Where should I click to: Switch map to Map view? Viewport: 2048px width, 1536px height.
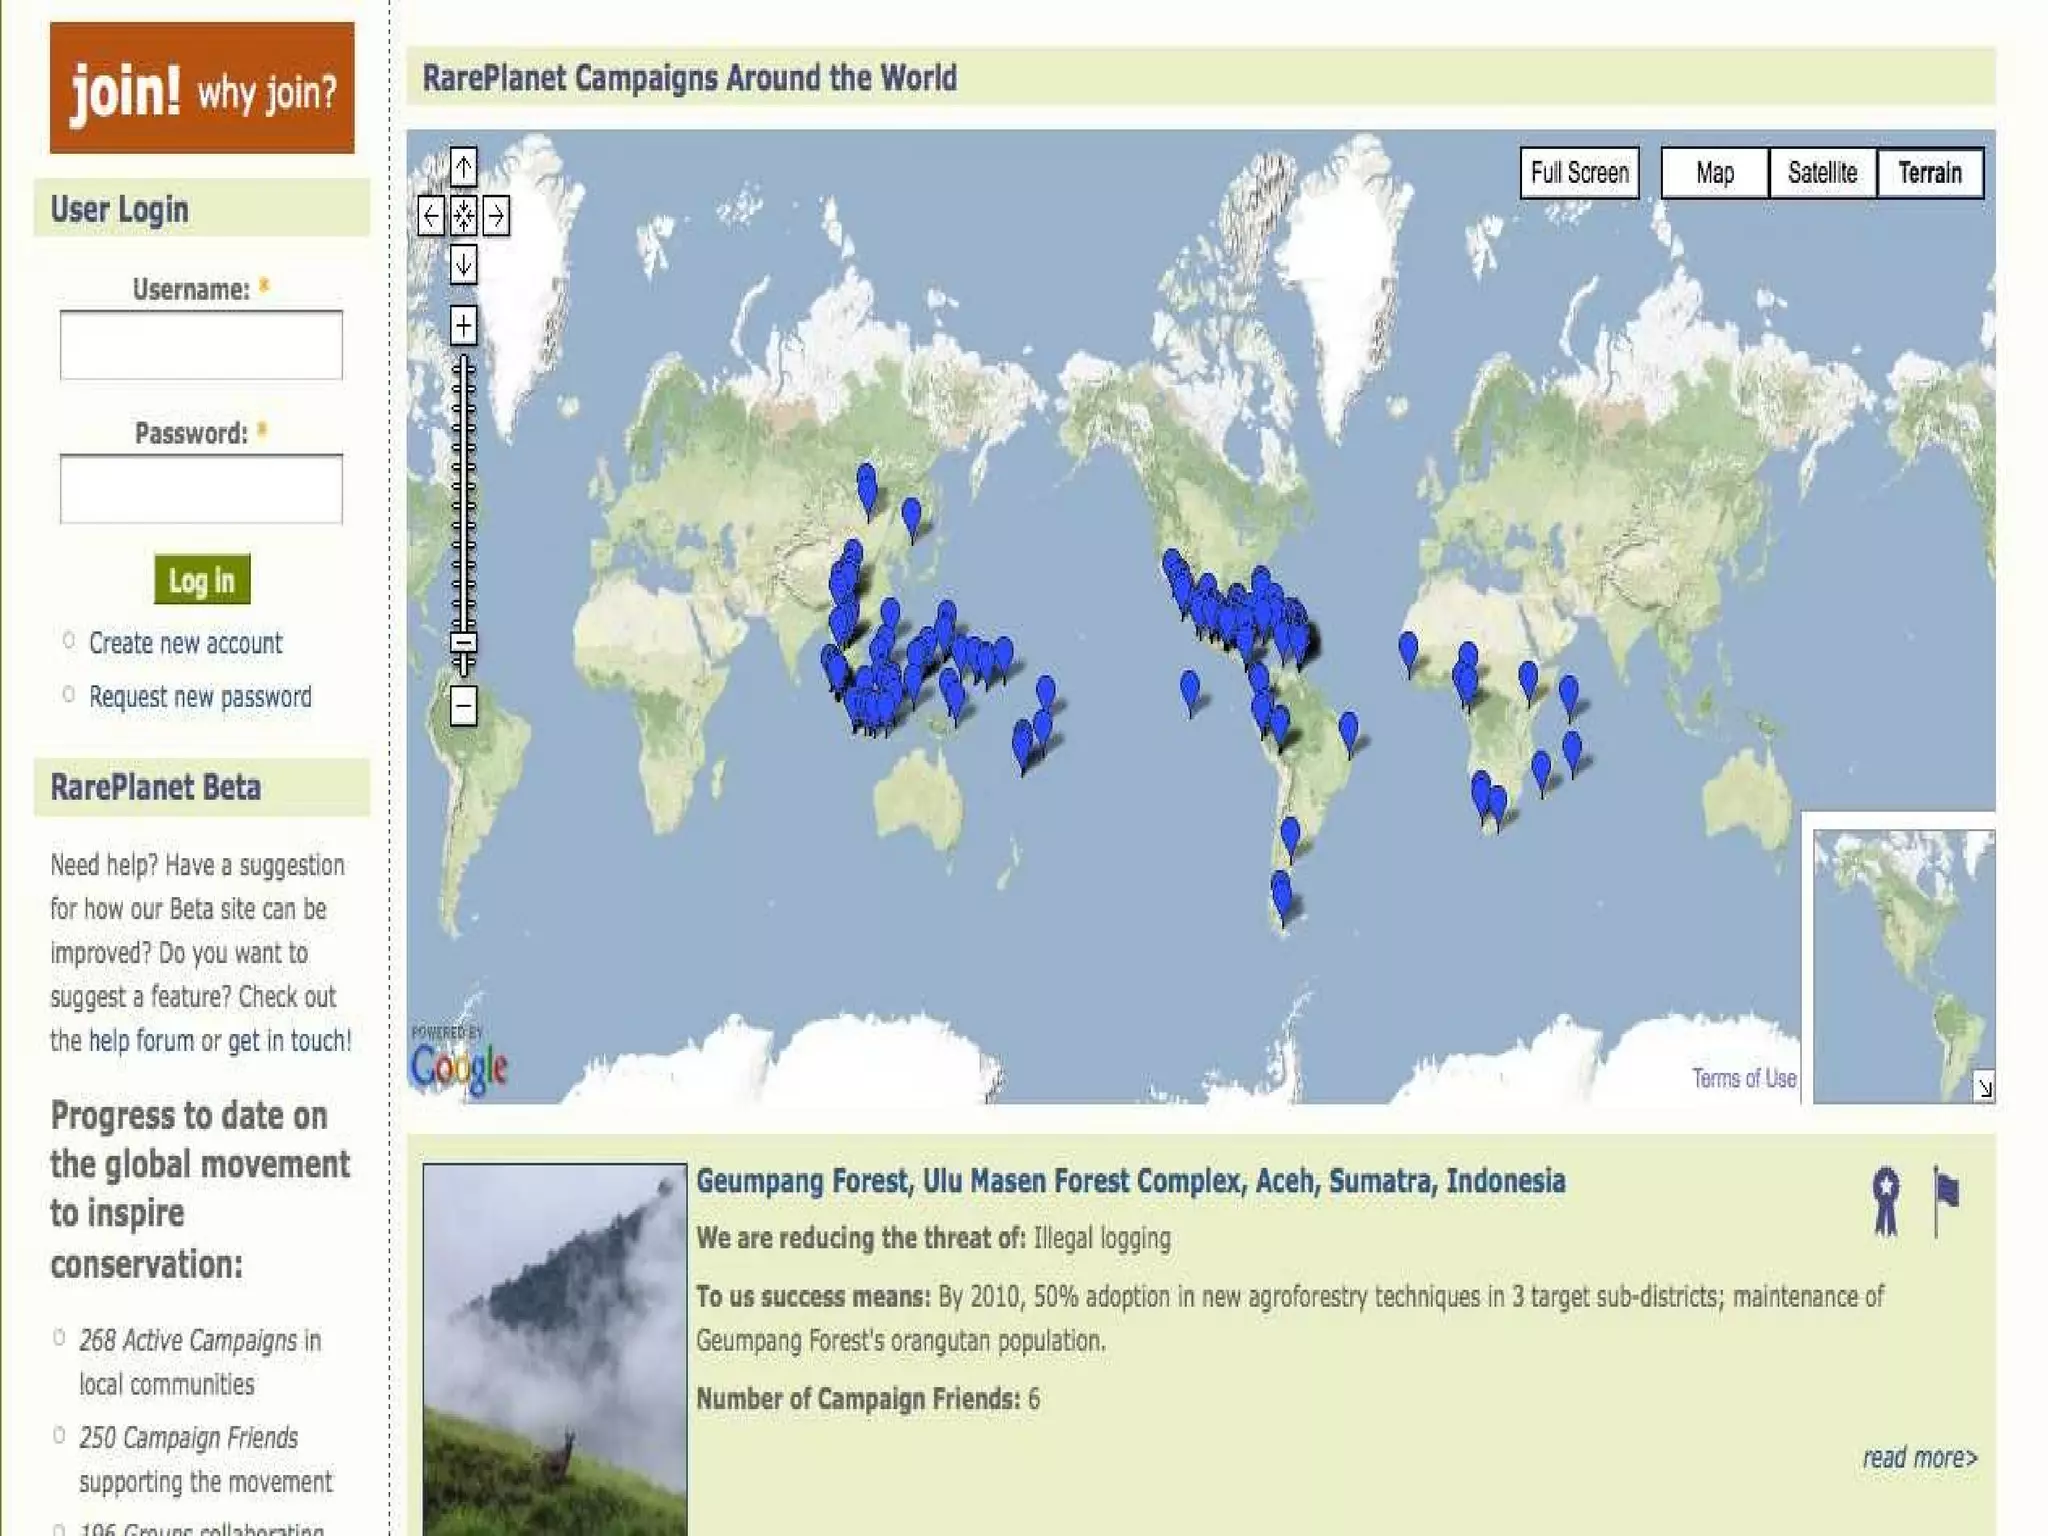[x=1714, y=173]
